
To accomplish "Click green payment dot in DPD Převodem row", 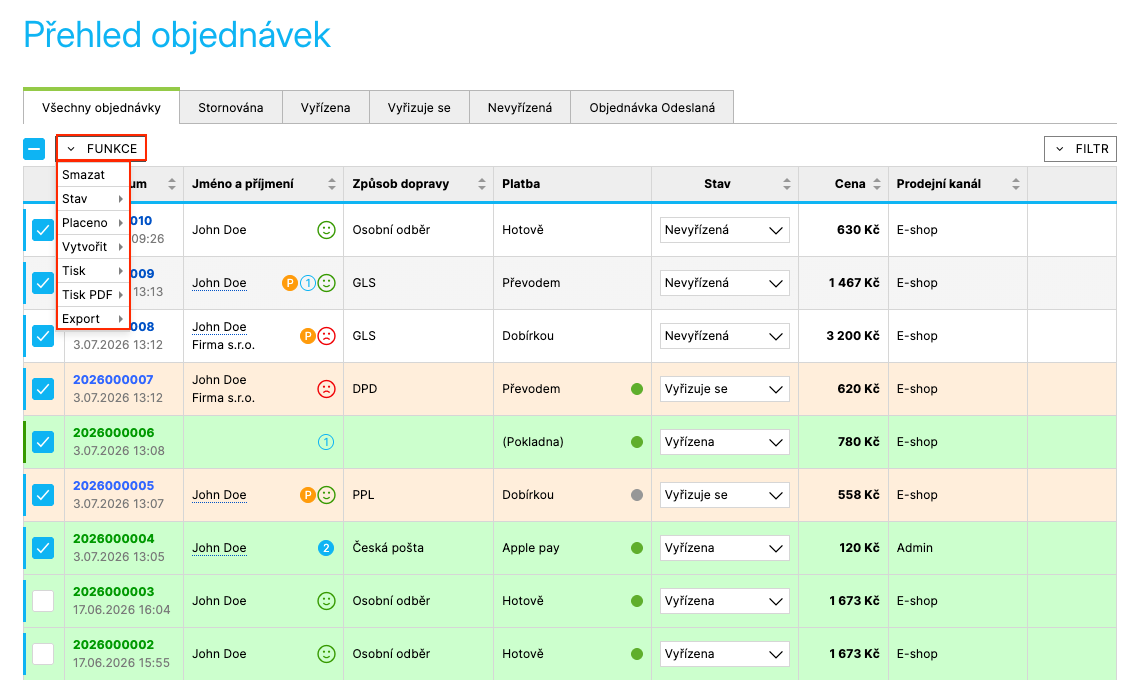I will (637, 389).
